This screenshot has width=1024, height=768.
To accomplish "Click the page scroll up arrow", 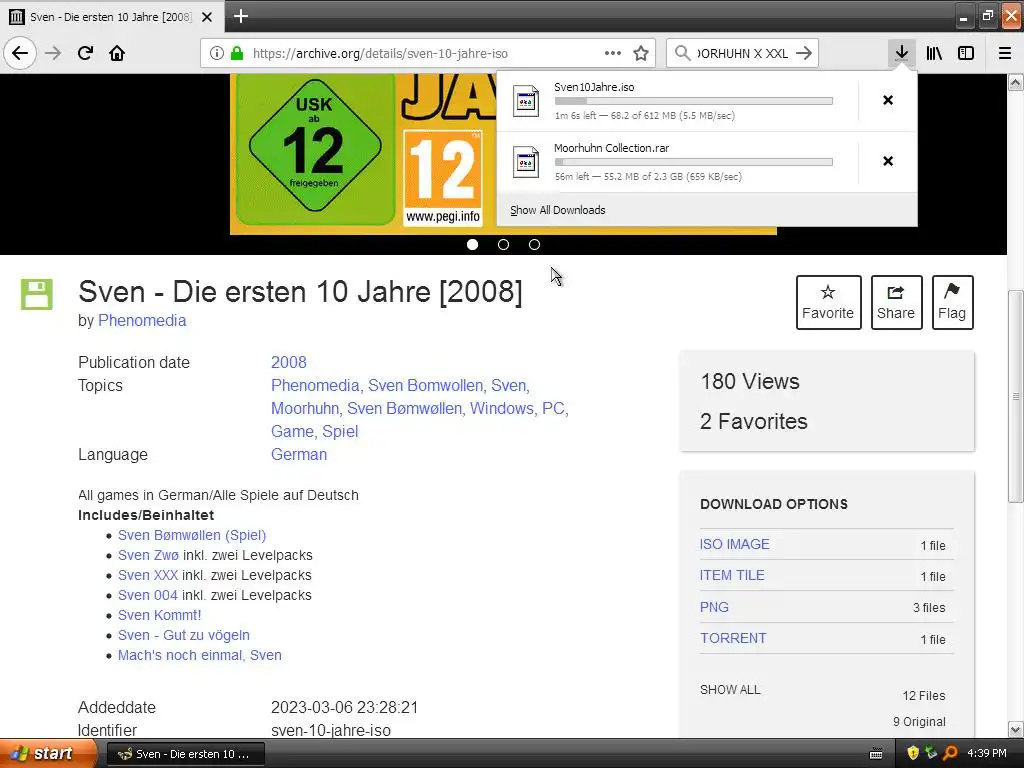I will coord(1016,82).
